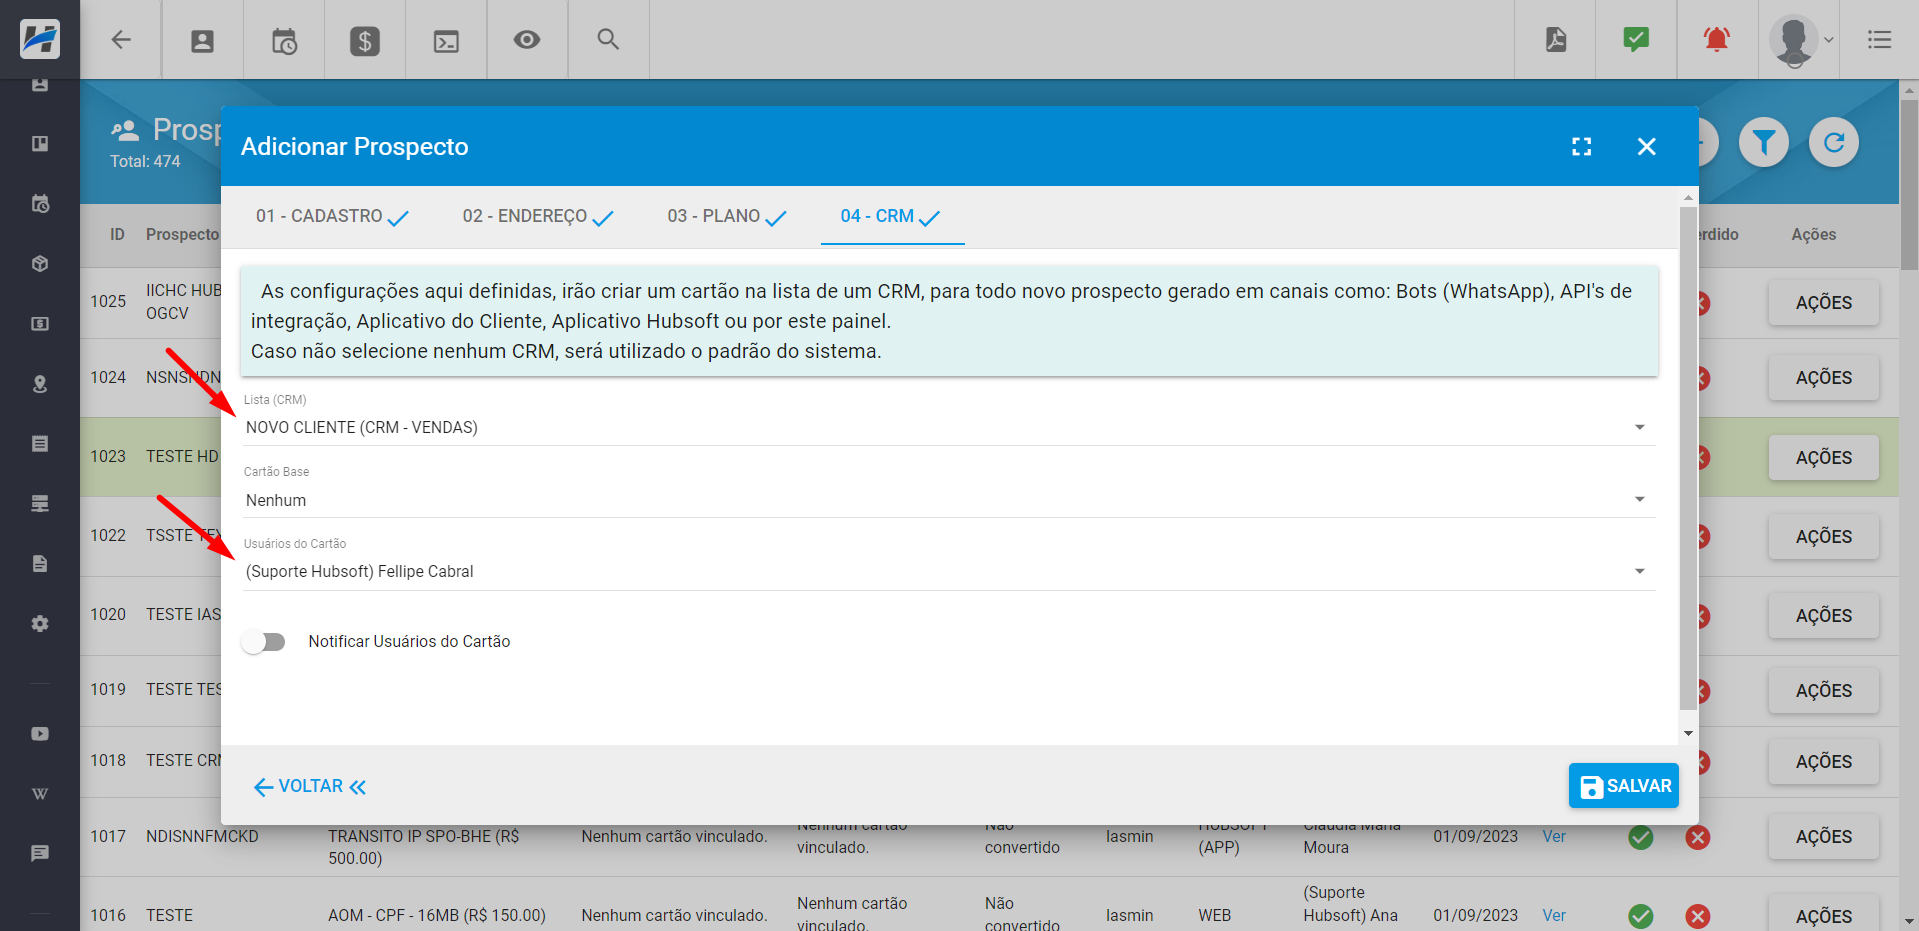The image size is (1919, 931).
Task: Open sidebar book panel icon
Action: click(x=40, y=144)
